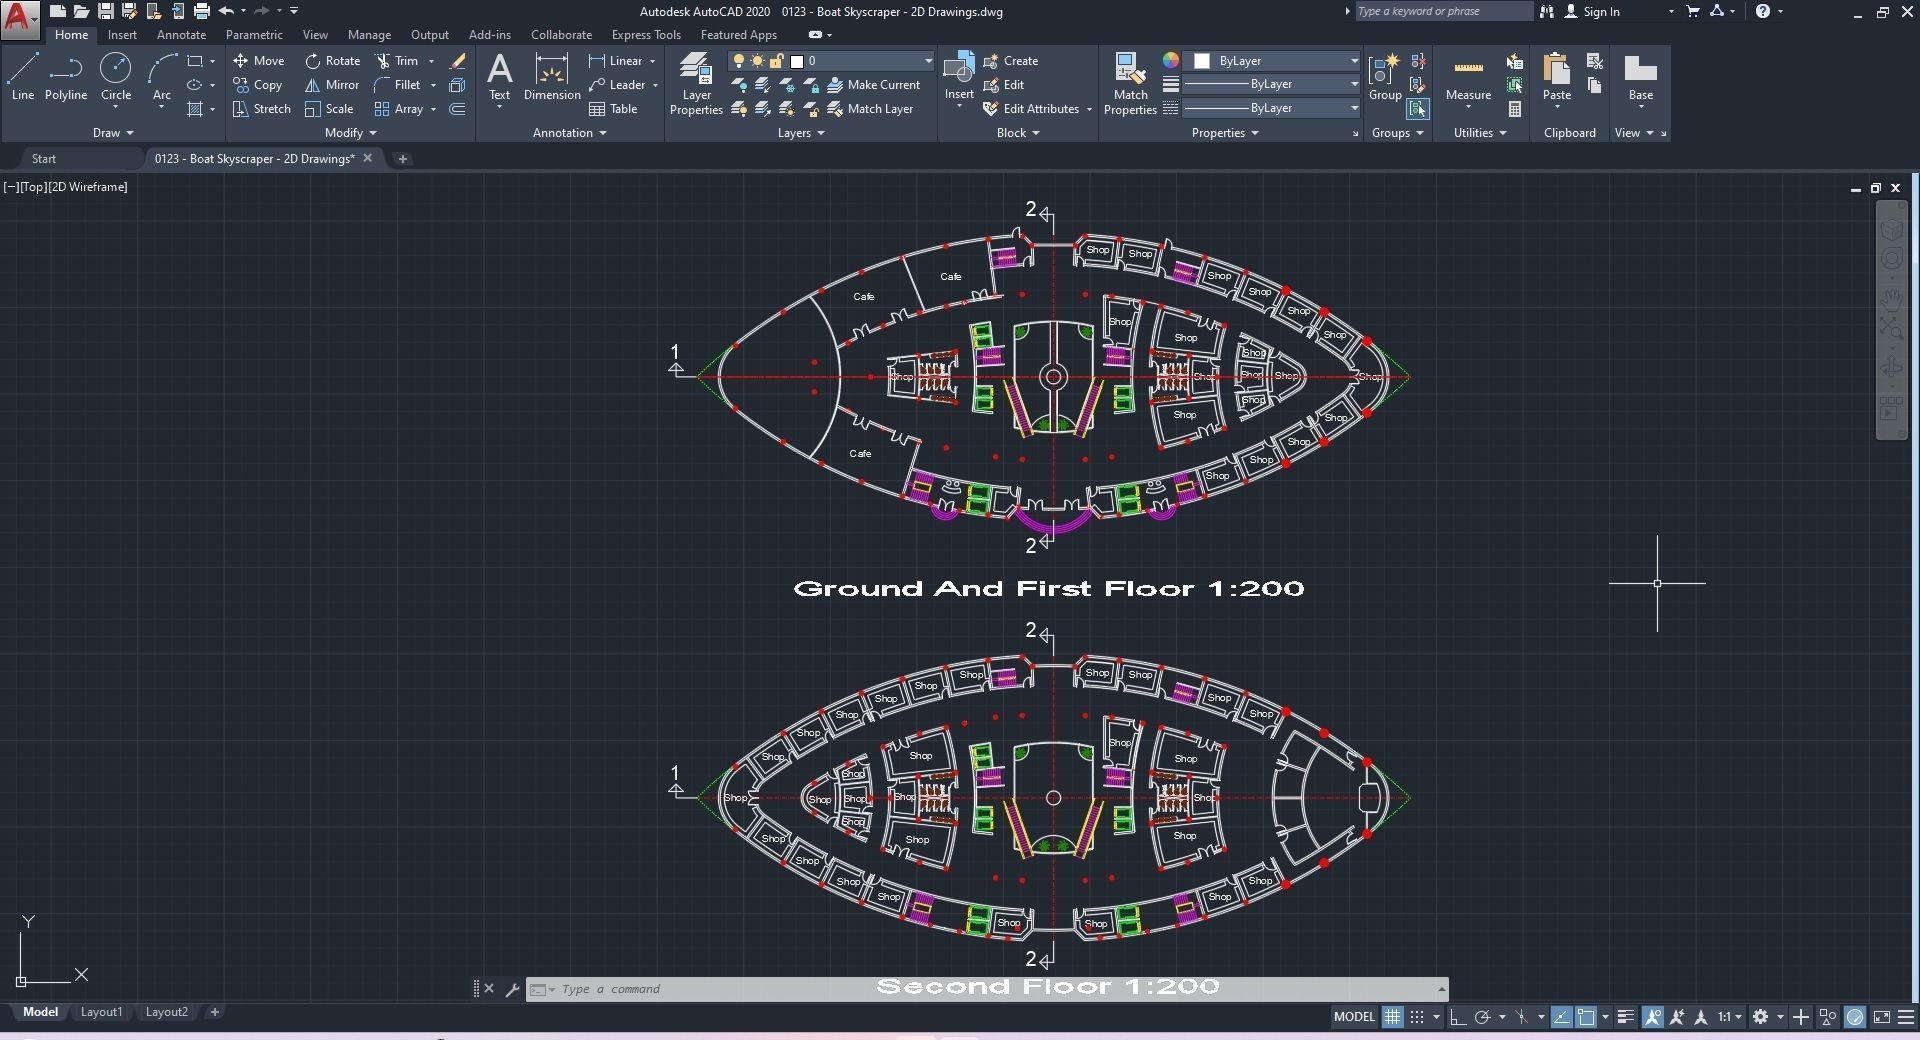1920x1040 pixels.
Task: Click the keyword search box
Action: click(1443, 11)
